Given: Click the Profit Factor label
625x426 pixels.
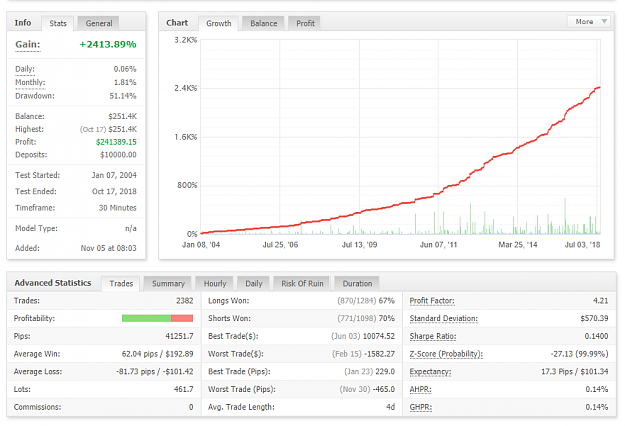Looking at the screenshot, I should [x=432, y=301].
